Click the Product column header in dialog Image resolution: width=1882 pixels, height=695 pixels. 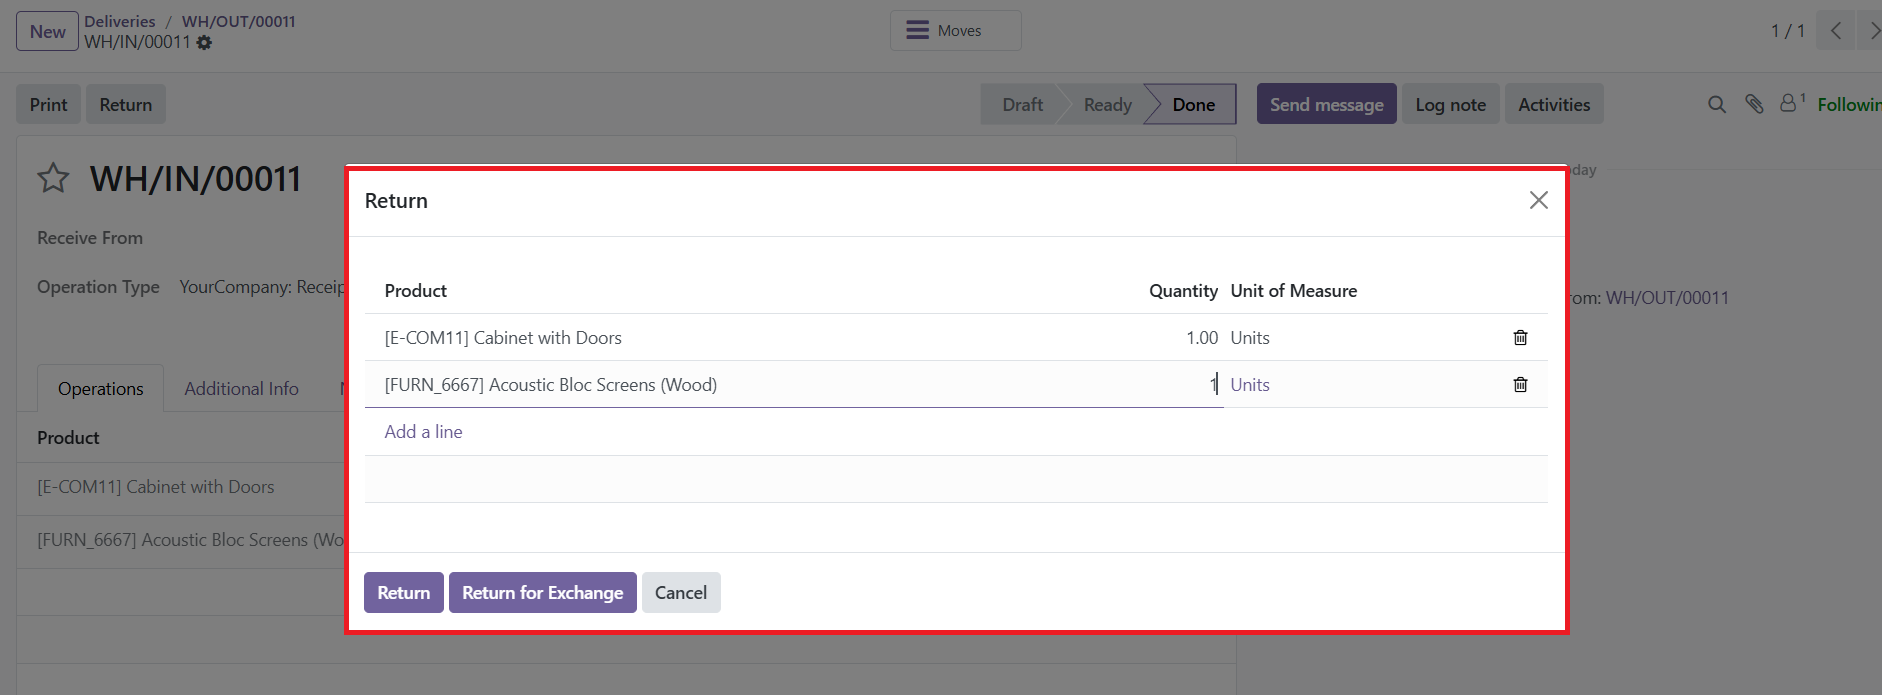click(416, 291)
